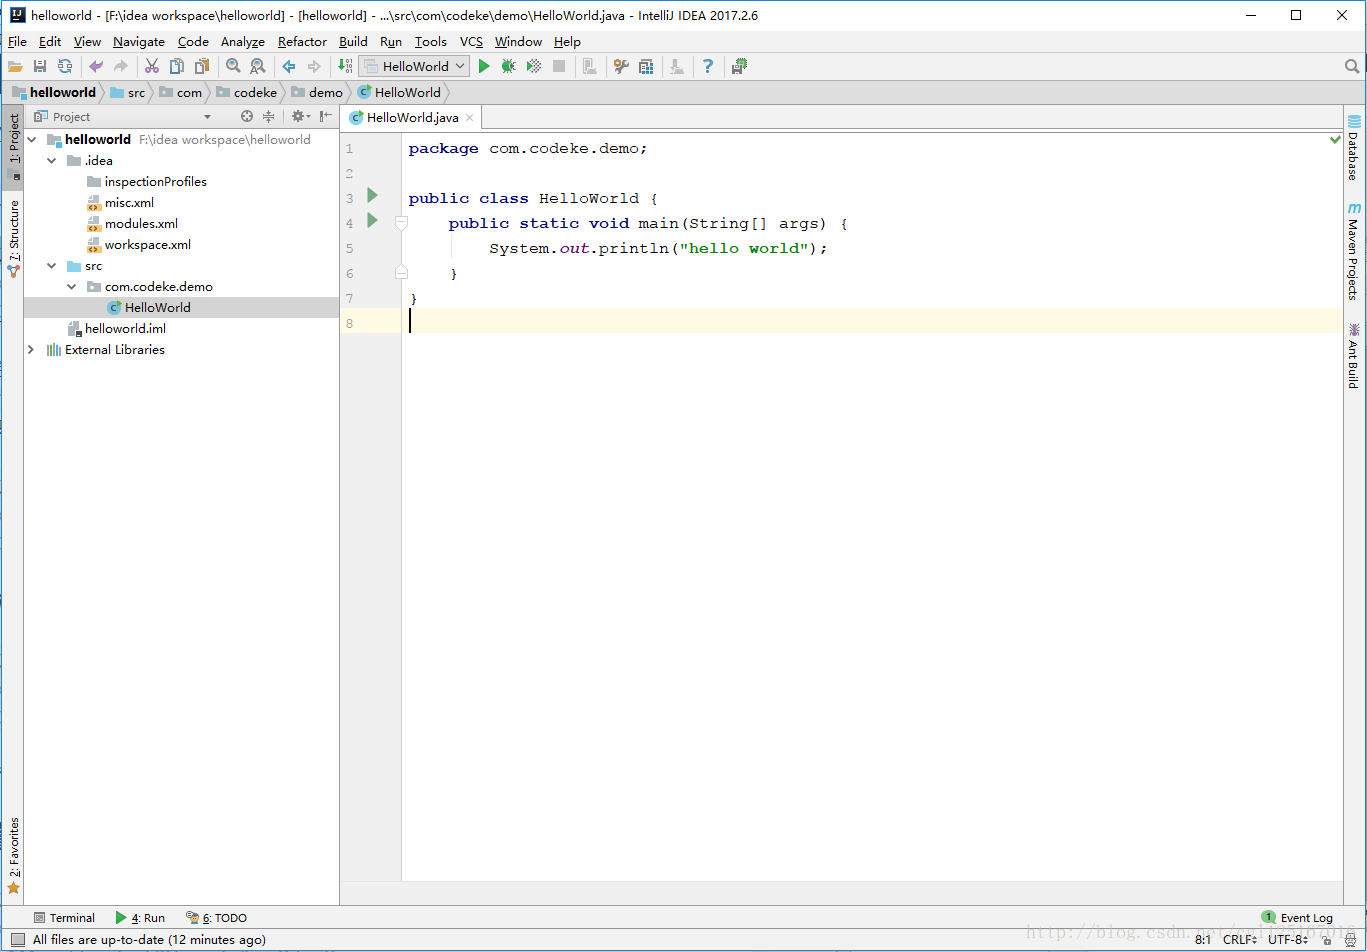The height and width of the screenshot is (952, 1367).
Task: Open the Refactor menu
Action: [302, 41]
